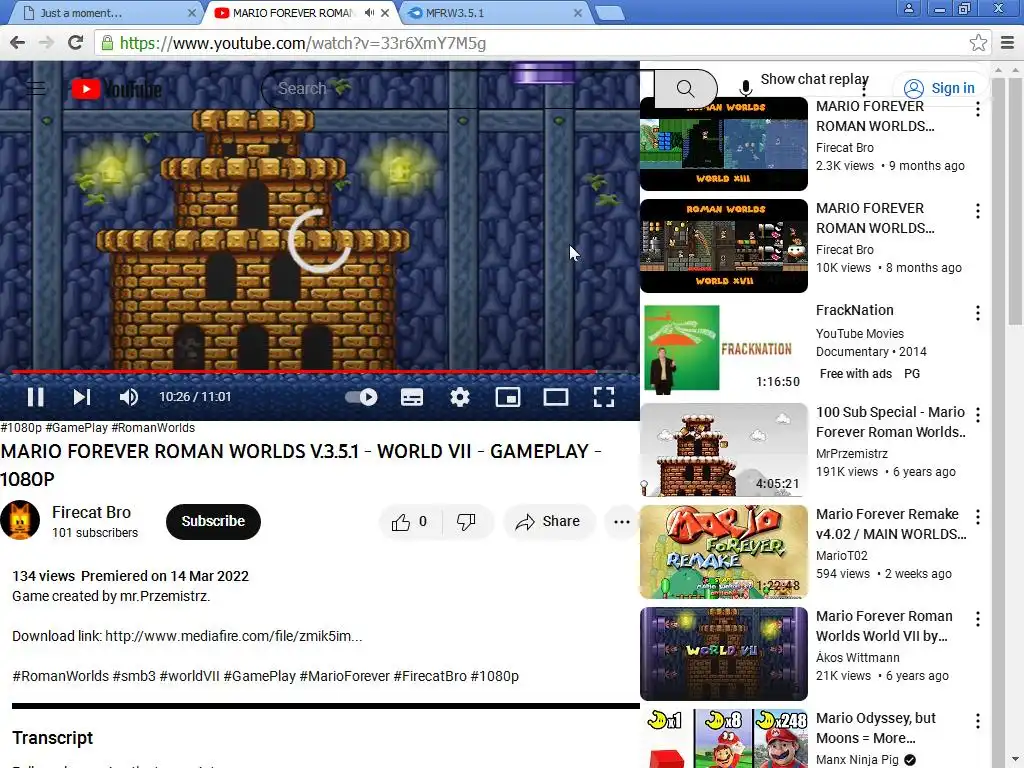Subscribe to Firecat Bro
The image size is (1024, 768).
(x=213, y=521)
